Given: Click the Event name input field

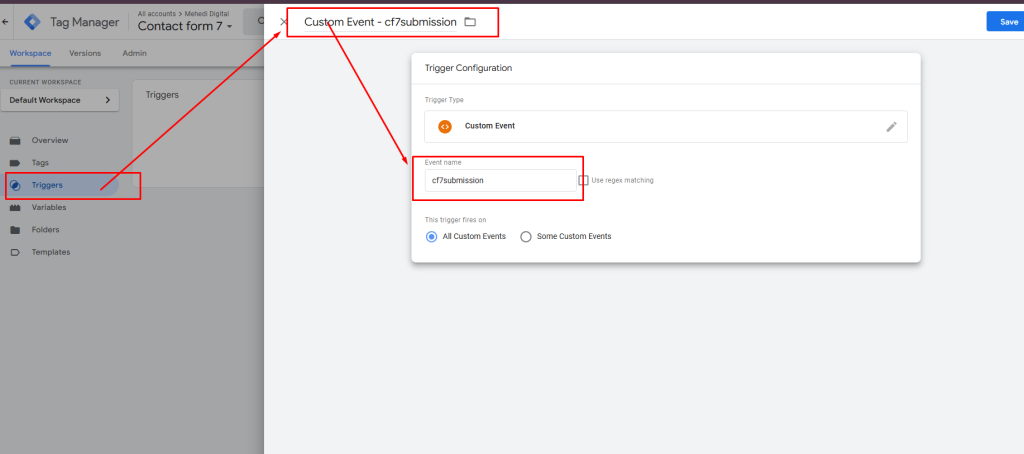Looking at the screenshot, I should coord(500,180).
